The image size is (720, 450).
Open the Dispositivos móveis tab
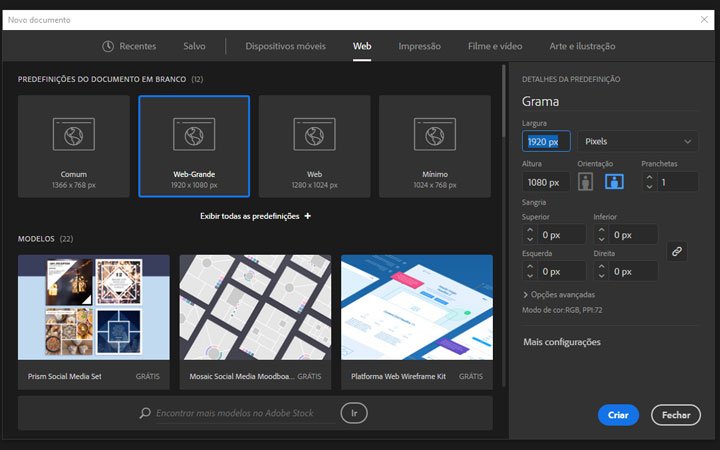point(285,46)
